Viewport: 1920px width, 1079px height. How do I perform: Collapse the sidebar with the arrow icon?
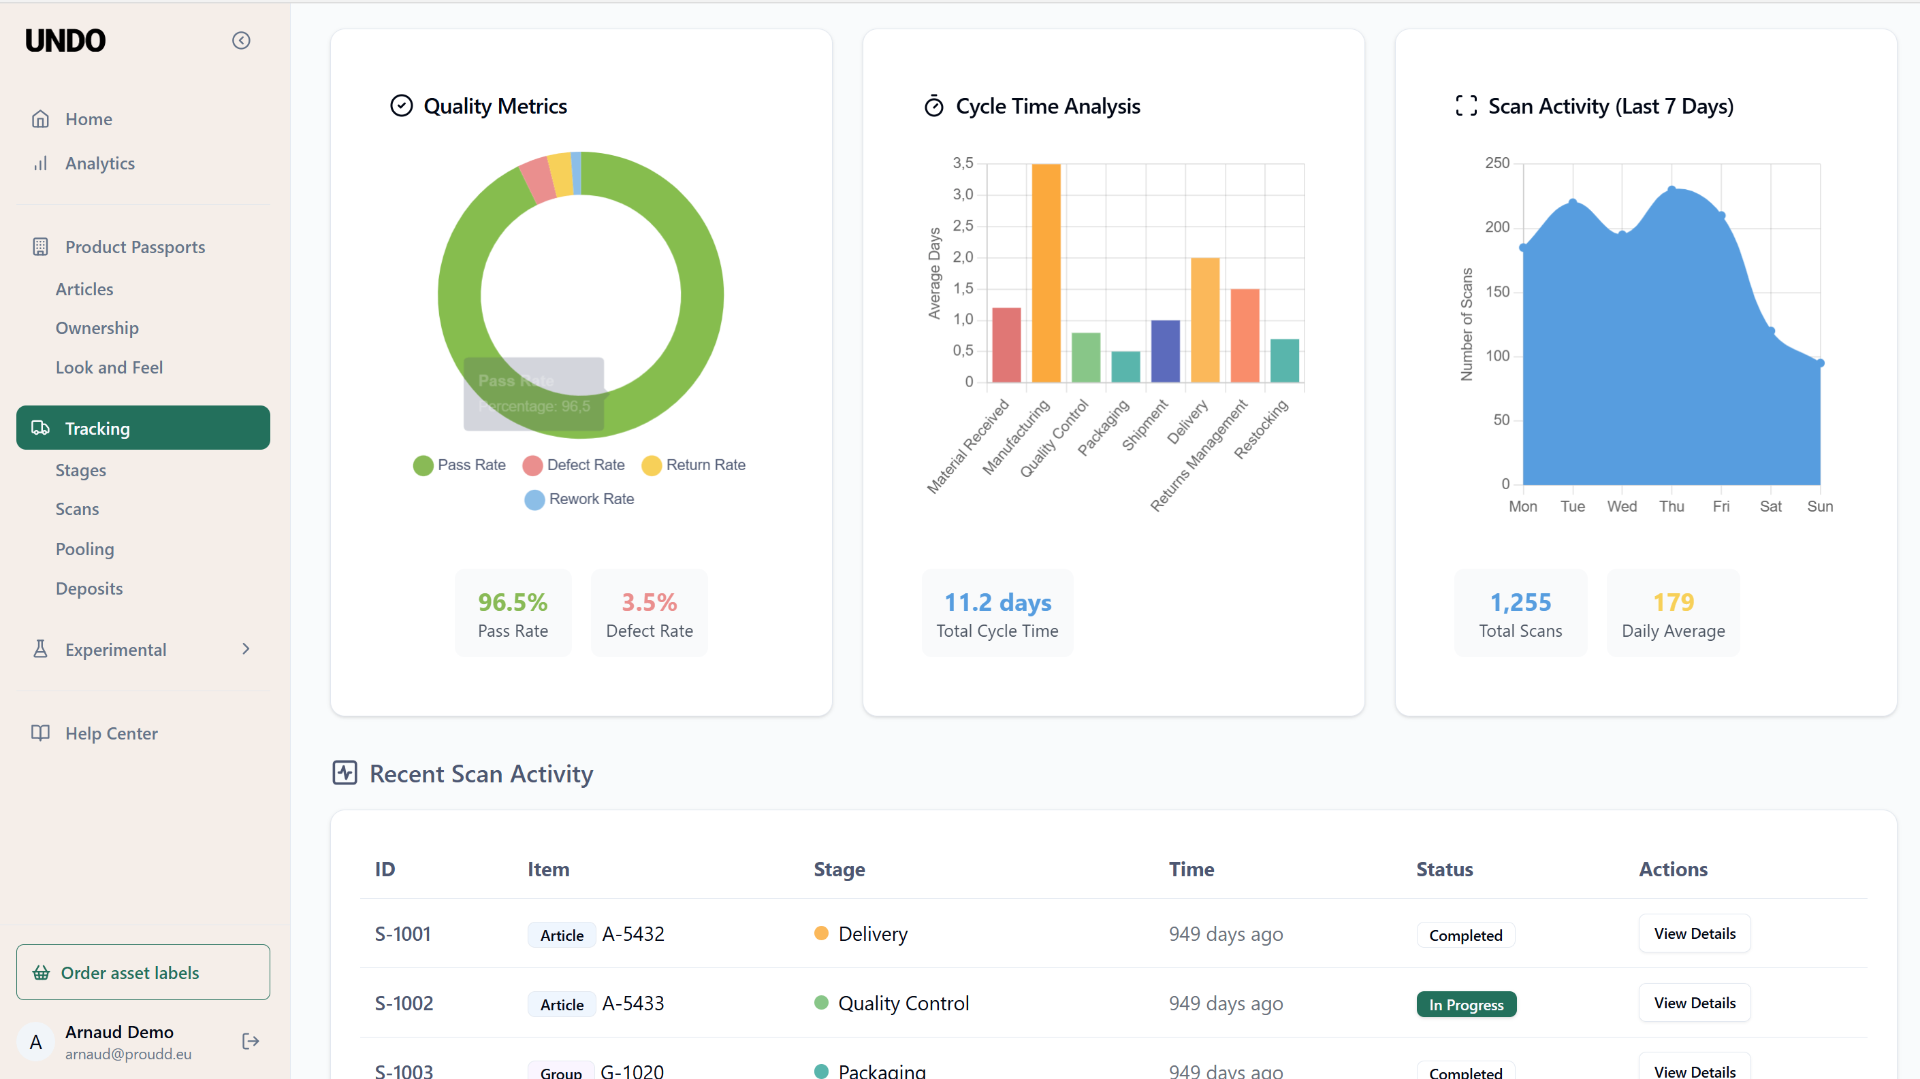(x=241, y=40)
